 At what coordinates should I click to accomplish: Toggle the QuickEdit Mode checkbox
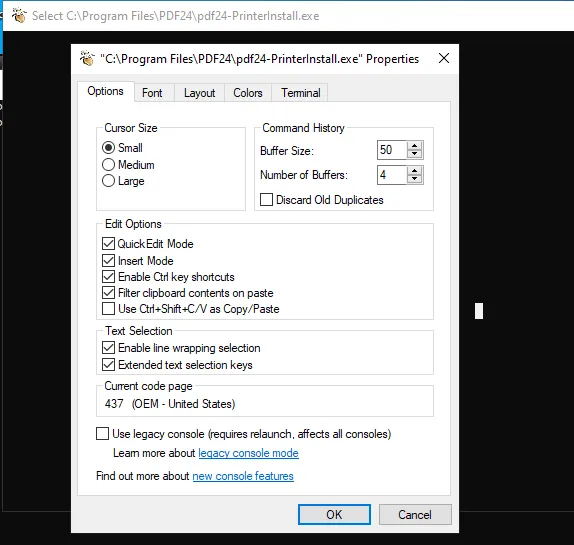(108, 244)
